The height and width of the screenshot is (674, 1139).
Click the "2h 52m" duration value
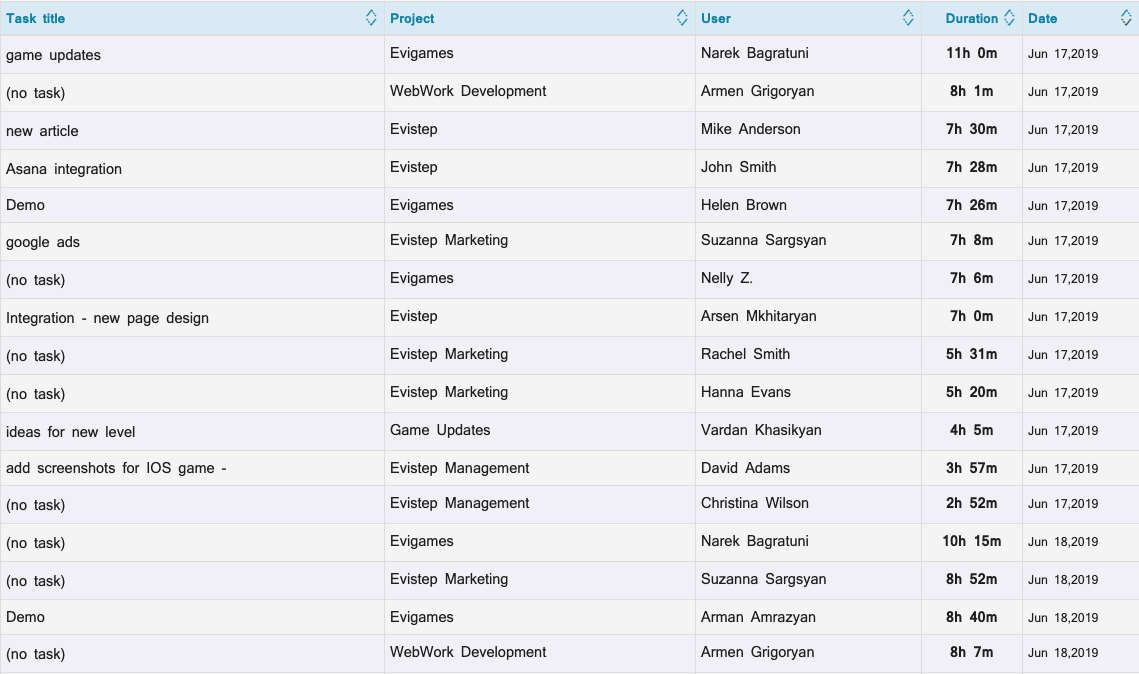point(972,503)
